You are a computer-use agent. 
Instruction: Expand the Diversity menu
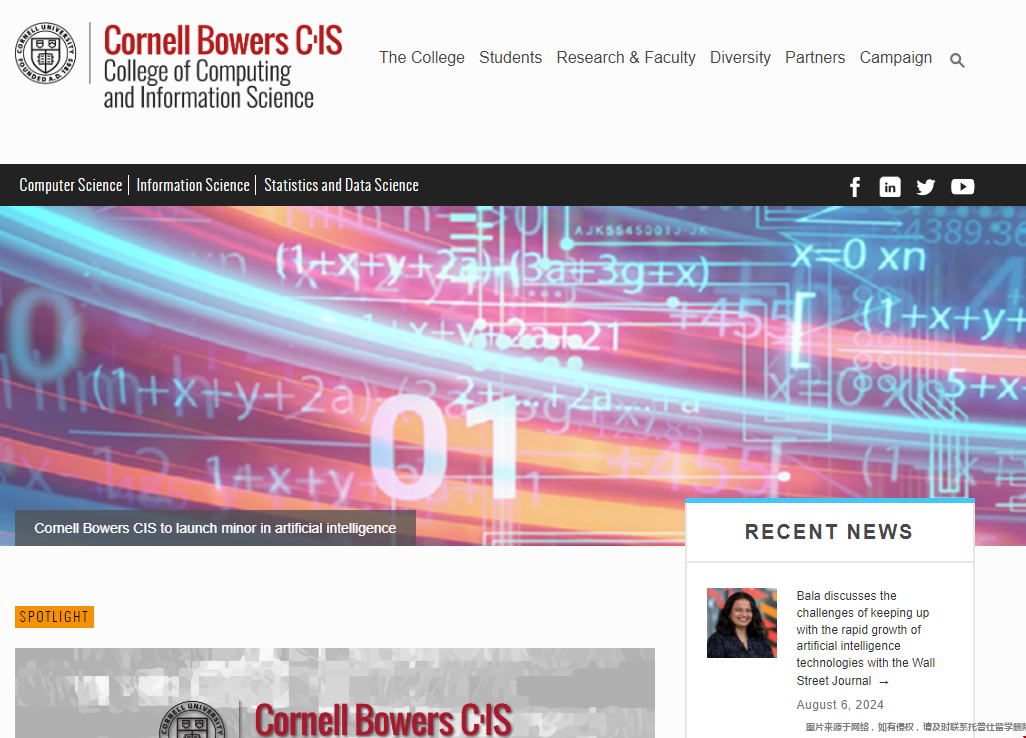(x=740, y=58)
